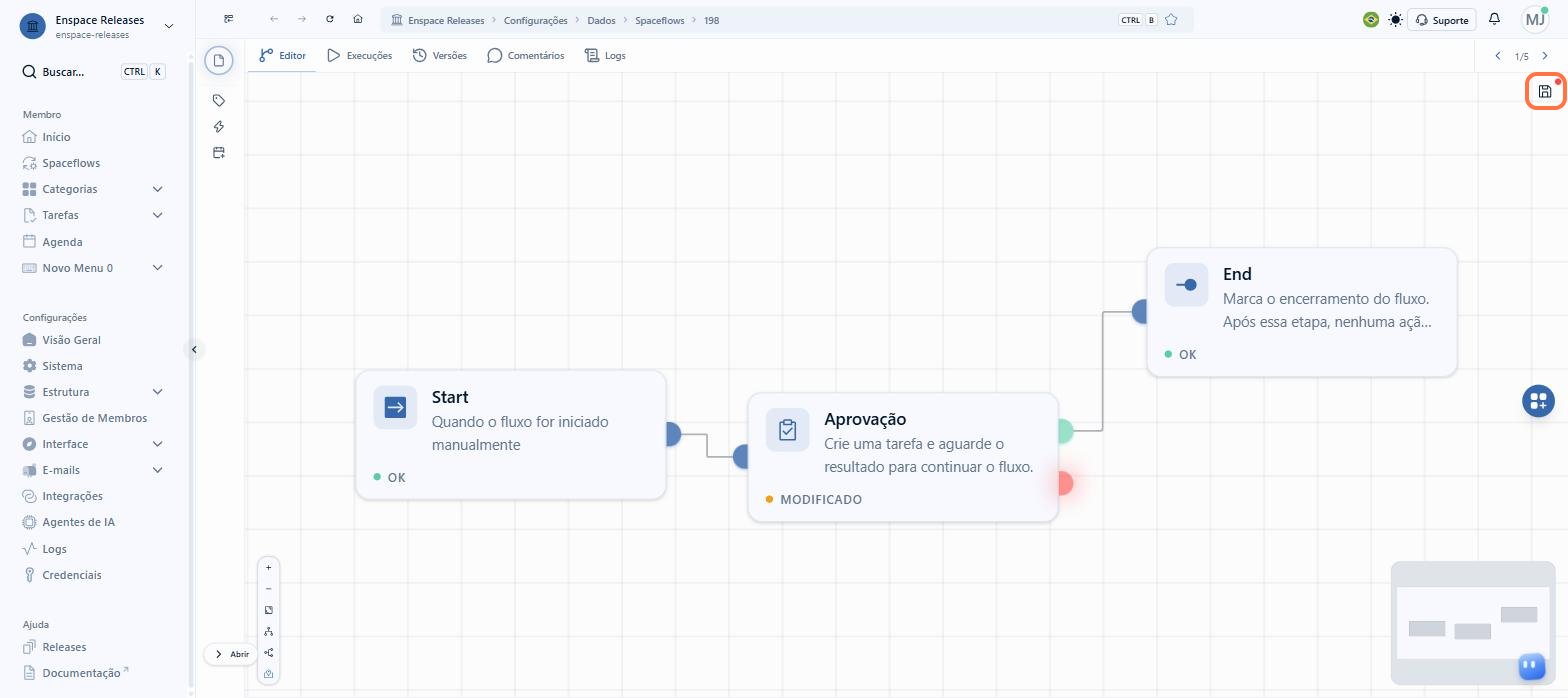The image size is (1568, 698).
Task: Click the Dados breadcrumb
Action: (601, 20)
